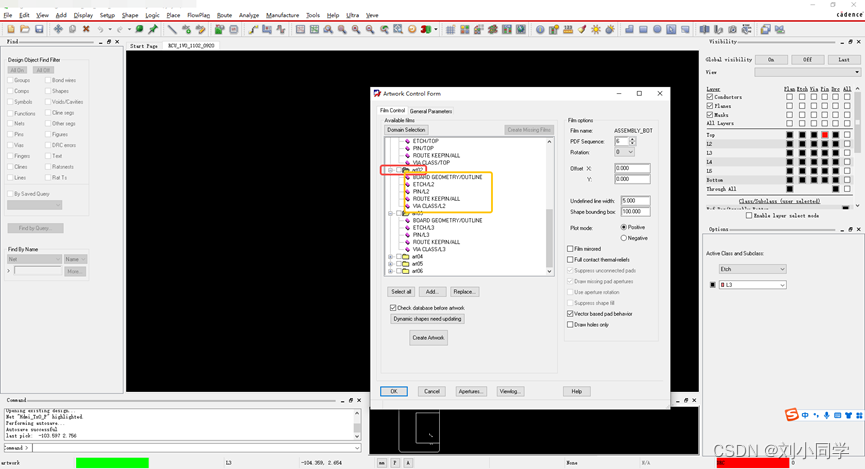Uncheck Check database before artwork
This screenshot has height=469, width=865.
(x=393, y=307)
